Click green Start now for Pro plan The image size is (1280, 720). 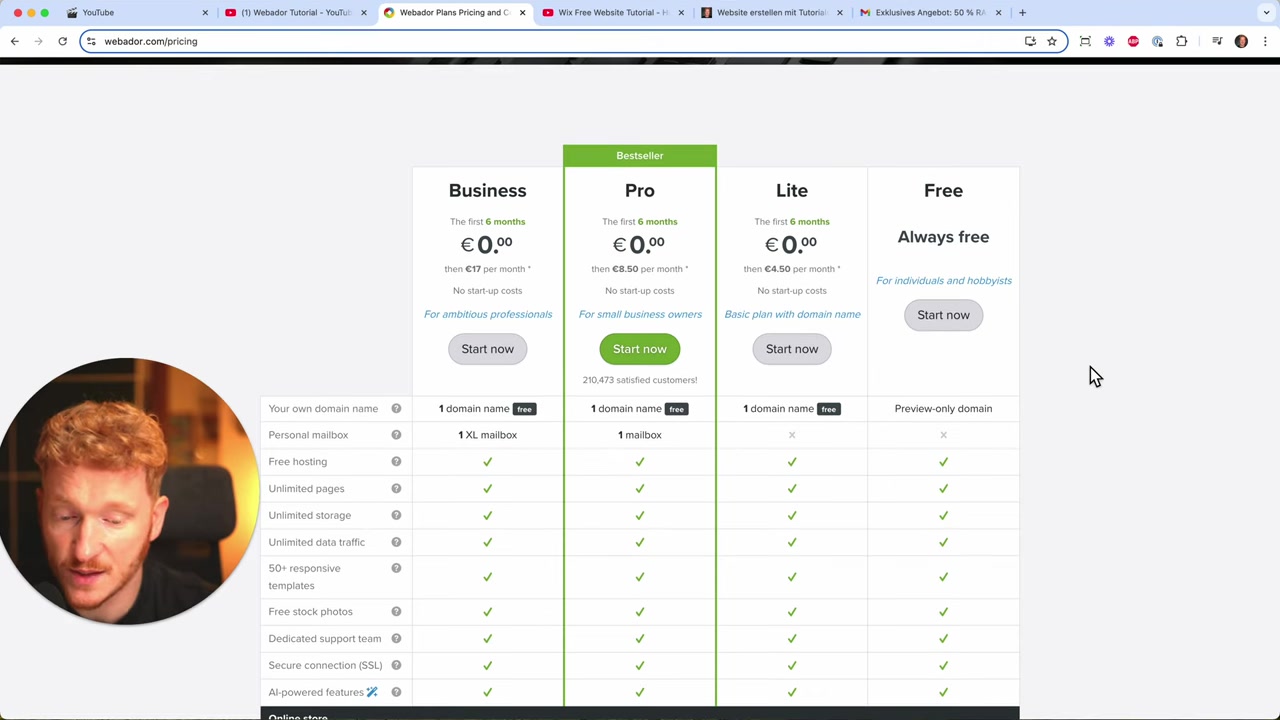(x=640, y=349)
